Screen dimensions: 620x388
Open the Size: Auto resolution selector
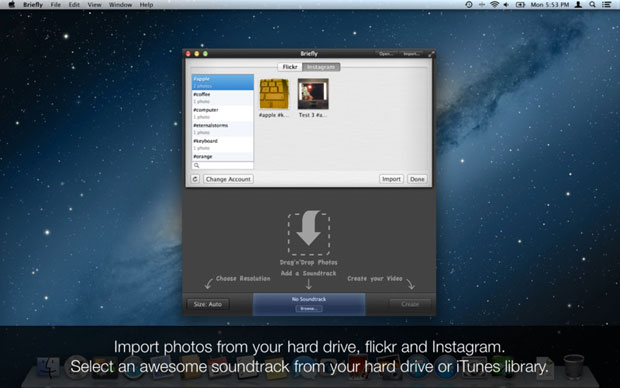coord(208,304)
